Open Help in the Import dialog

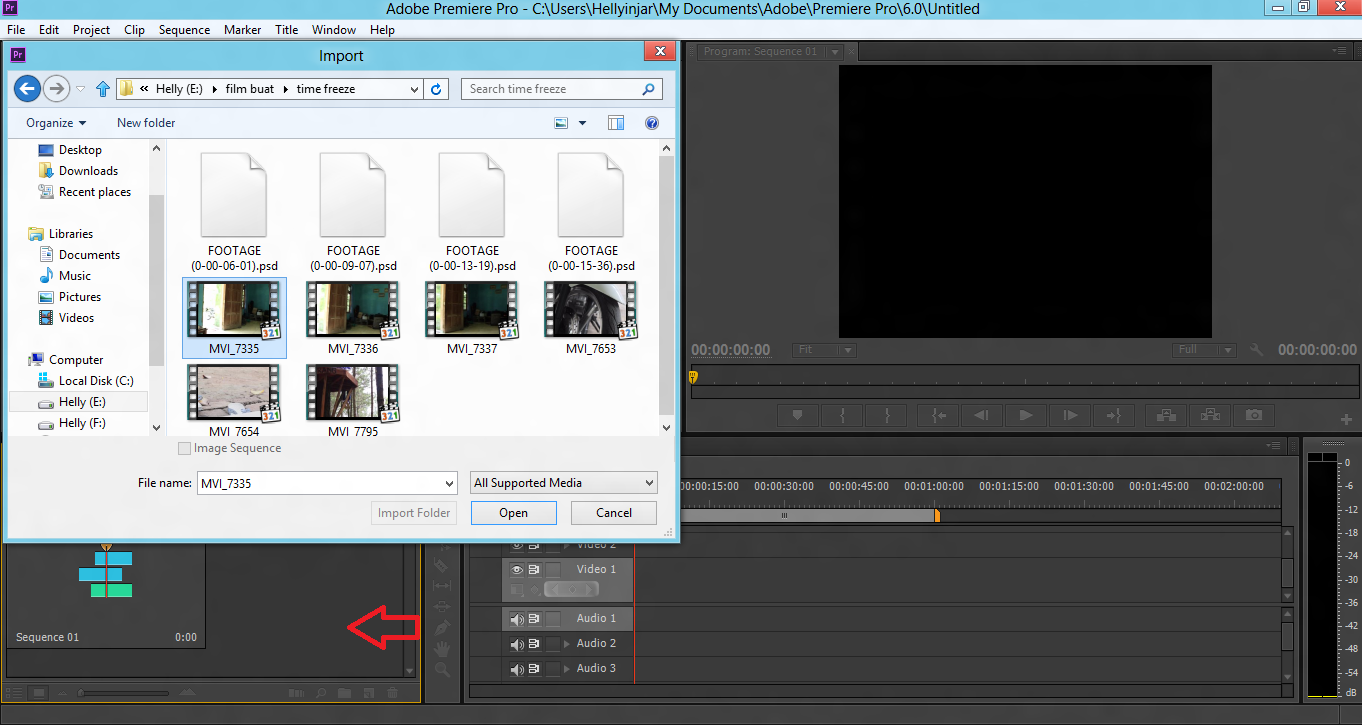[x=652, y=123]
